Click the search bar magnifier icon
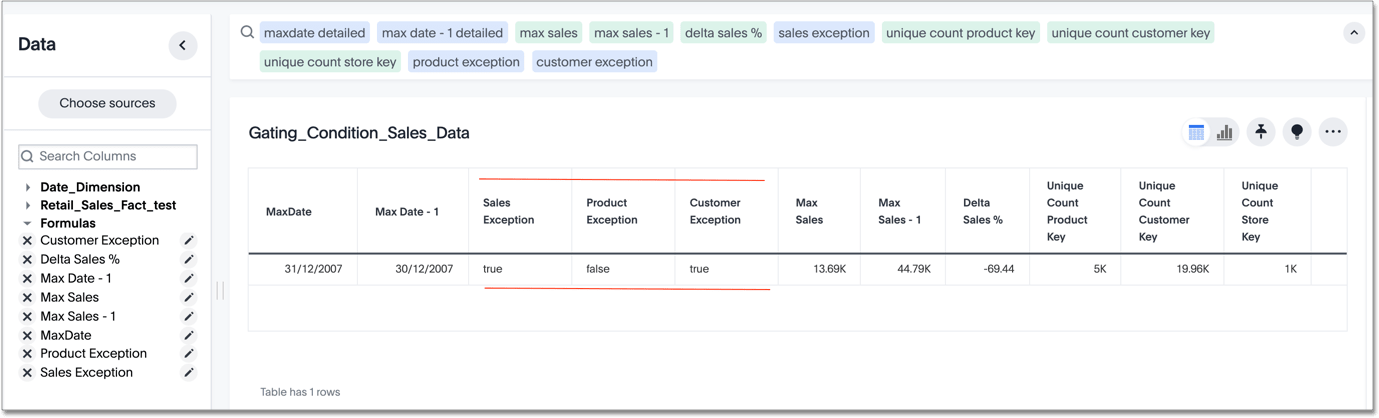This screenshot has width=1379, height=418. [247, 32]
